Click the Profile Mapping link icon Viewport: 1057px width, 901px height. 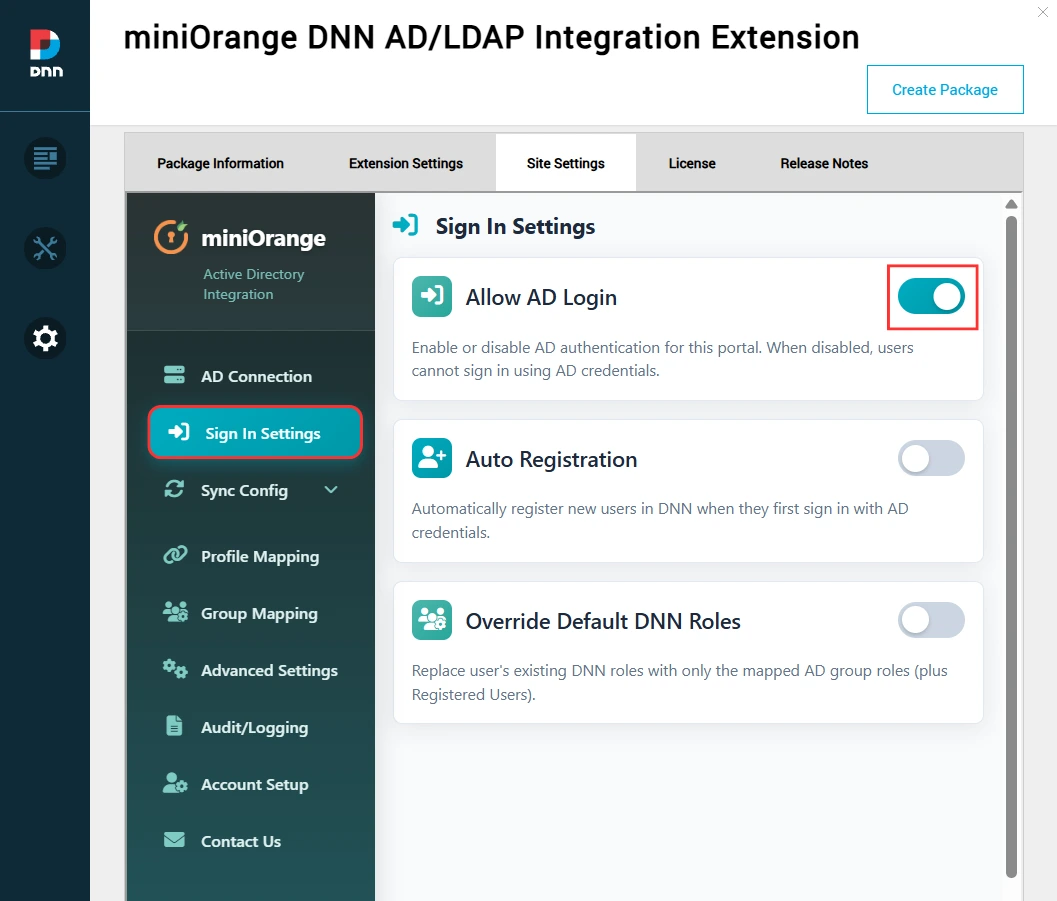[x=175, y=555]
